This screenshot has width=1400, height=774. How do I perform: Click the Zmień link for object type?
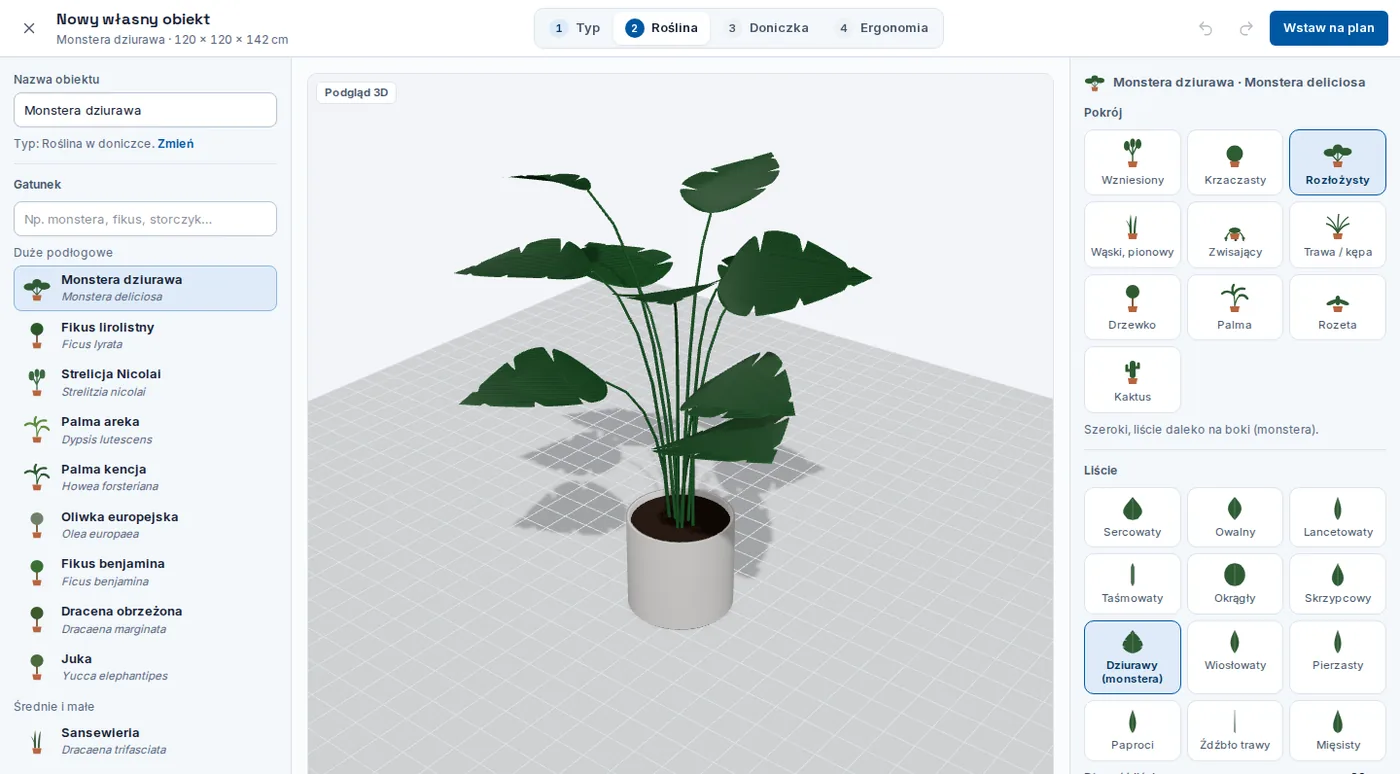176,144
